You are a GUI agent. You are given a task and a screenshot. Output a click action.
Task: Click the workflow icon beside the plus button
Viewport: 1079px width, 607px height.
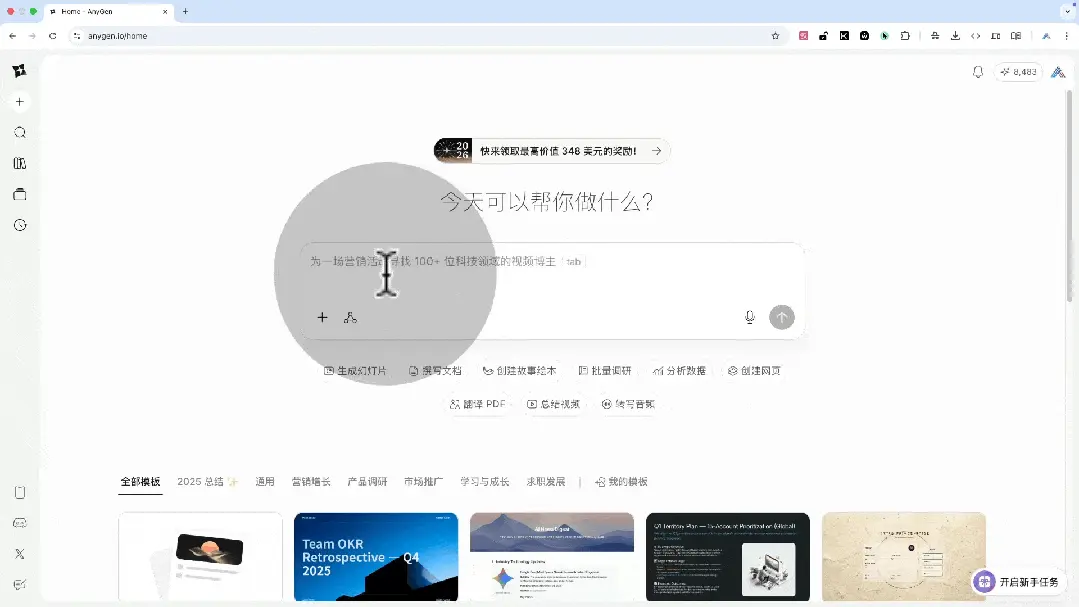click(x=350, y=317)
